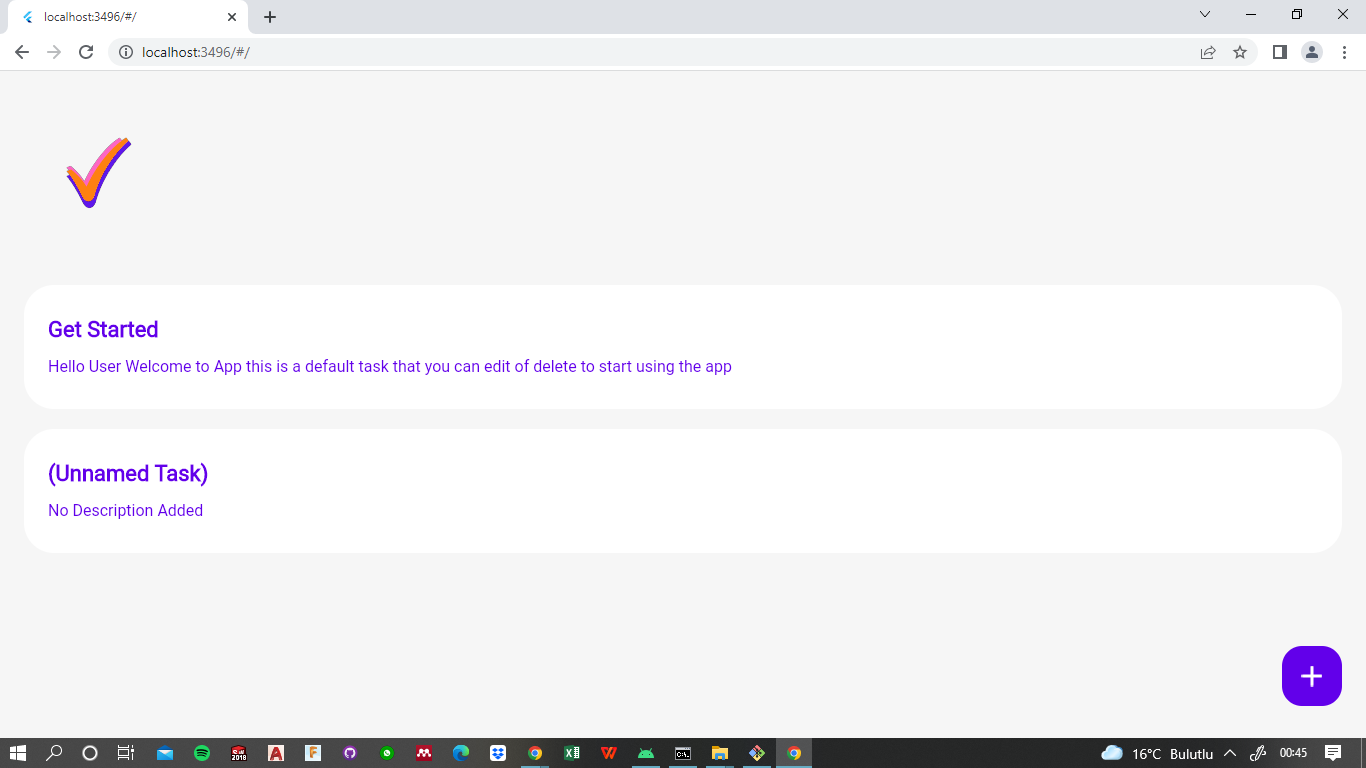Open Windows taskbar search

click(54, 753)
